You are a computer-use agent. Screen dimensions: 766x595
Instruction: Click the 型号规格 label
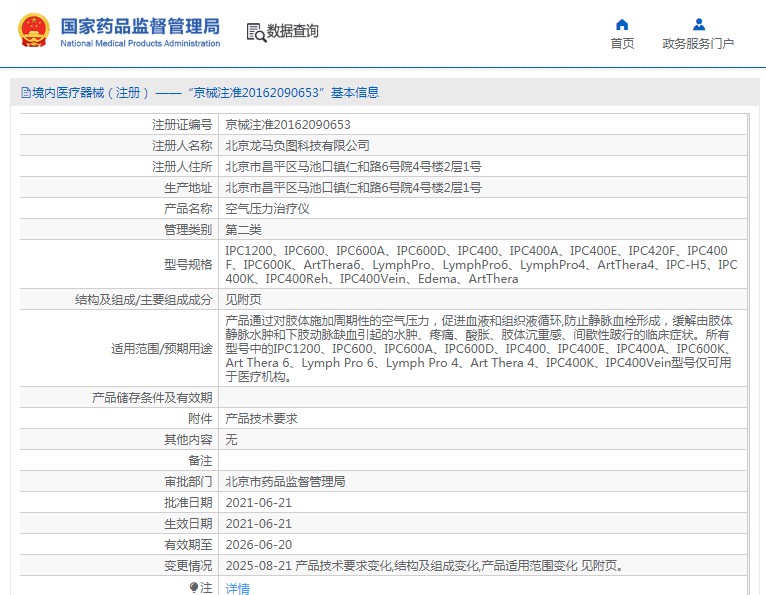coord(188,264)
